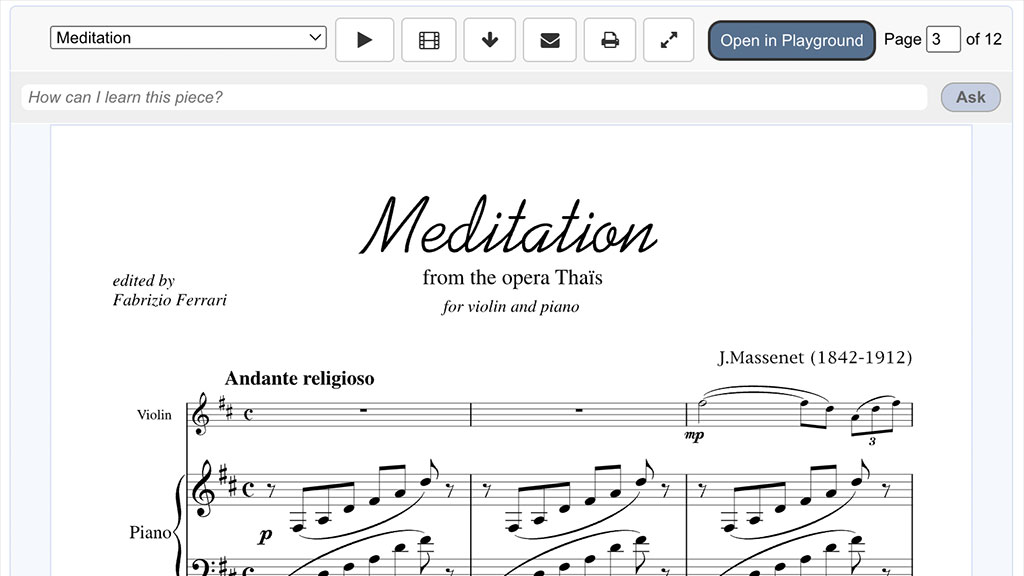Click the 'Piano' staff label
1024x576 pixels.
[x=150, y=532]
